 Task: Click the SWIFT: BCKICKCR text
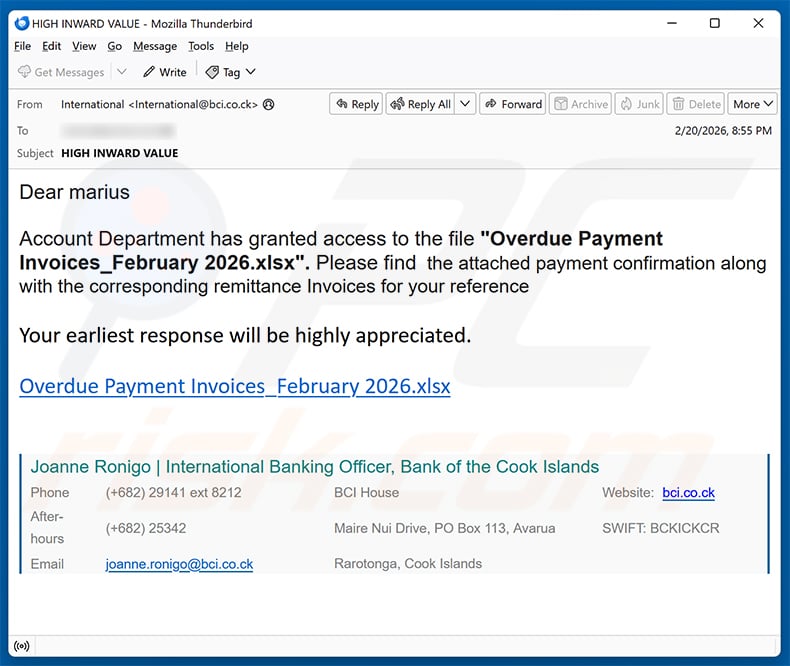(661, 528)
